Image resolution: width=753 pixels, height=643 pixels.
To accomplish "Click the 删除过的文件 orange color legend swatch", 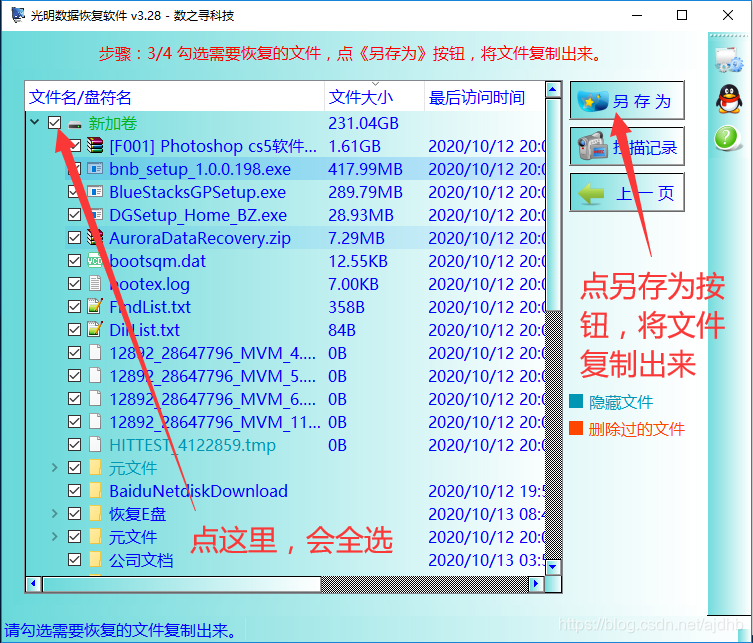I will point(576,428).
